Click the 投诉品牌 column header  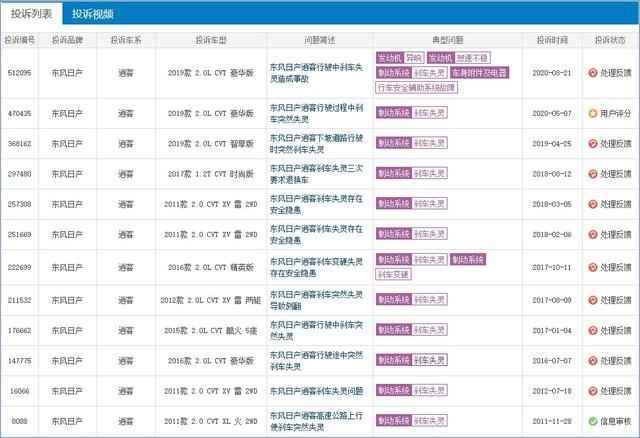coord(67,40)
